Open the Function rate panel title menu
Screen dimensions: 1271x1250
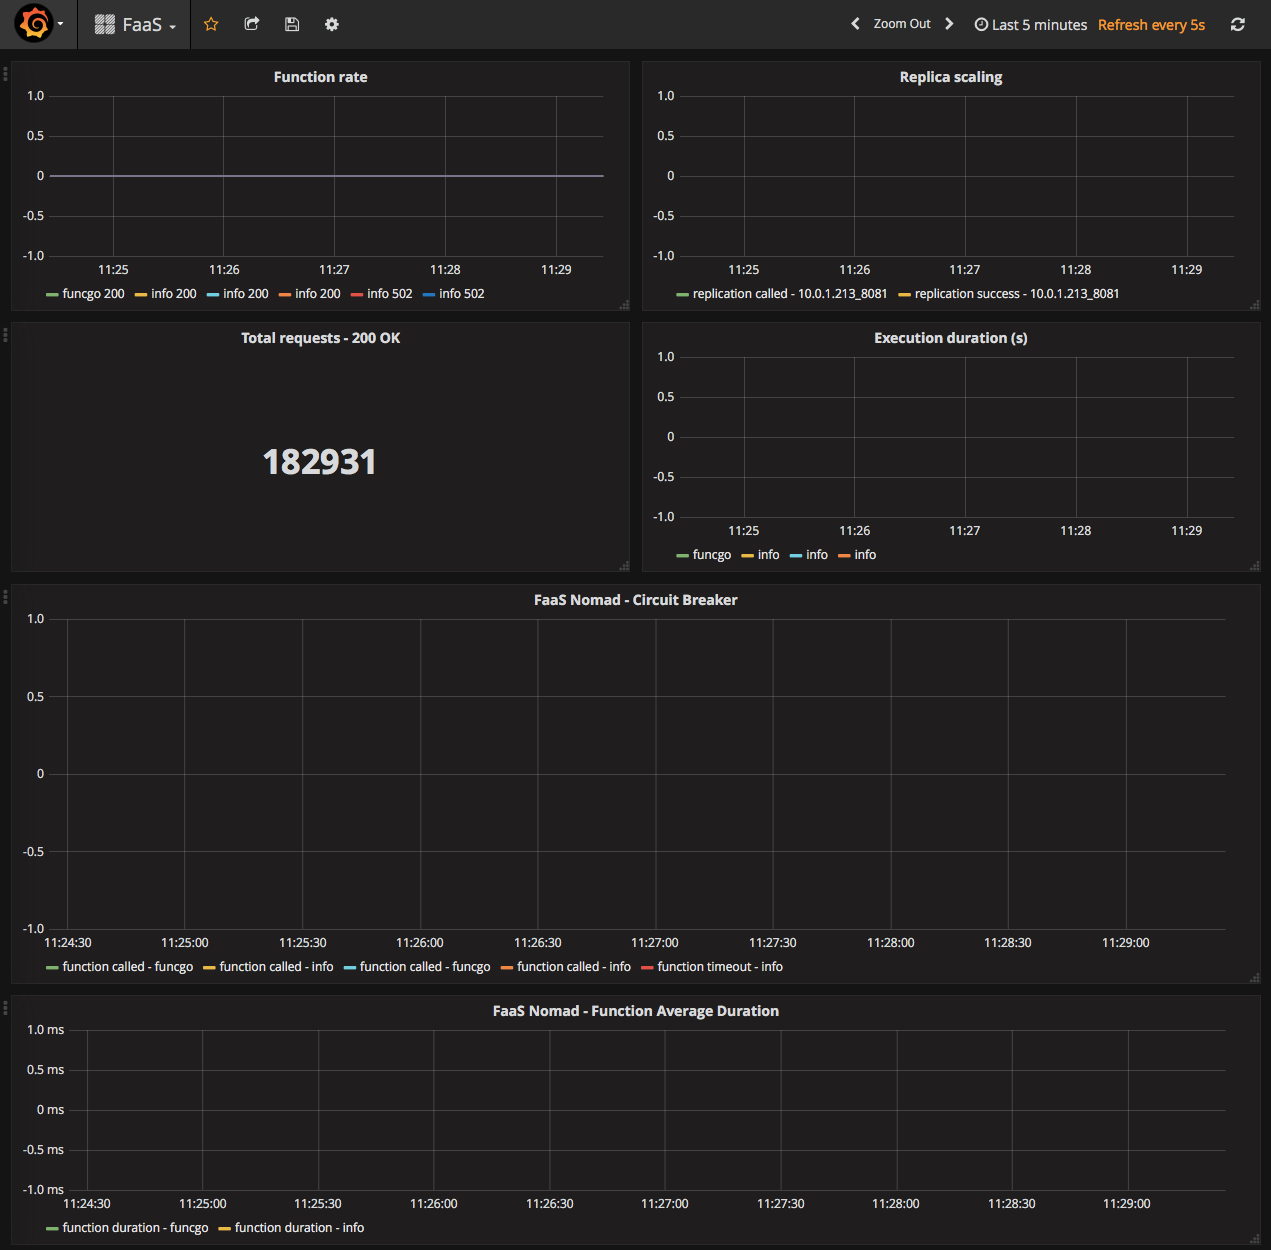tap(320, 77)
